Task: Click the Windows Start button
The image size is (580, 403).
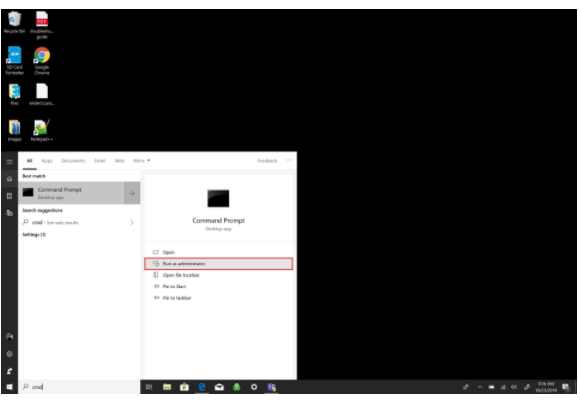Action: point(10,387)
